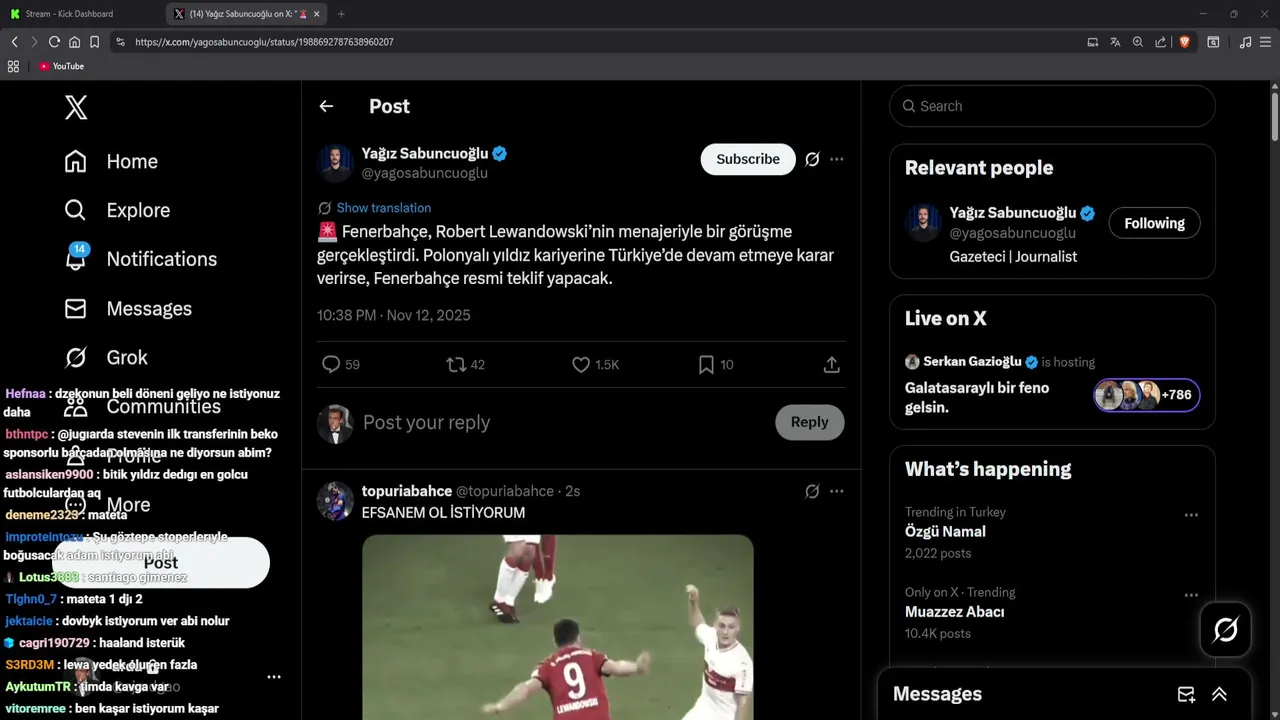The height and width of the screenshot is (720, 1280).
Task: Click the Reply button
Action: (810, 422)
